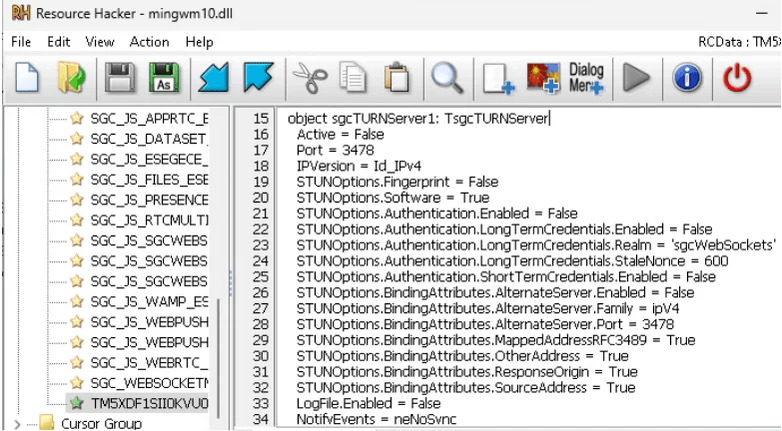Click the STUNOptions.Software = True line
The width and height of the screenshot is (782, 431).
pos(393,198)
